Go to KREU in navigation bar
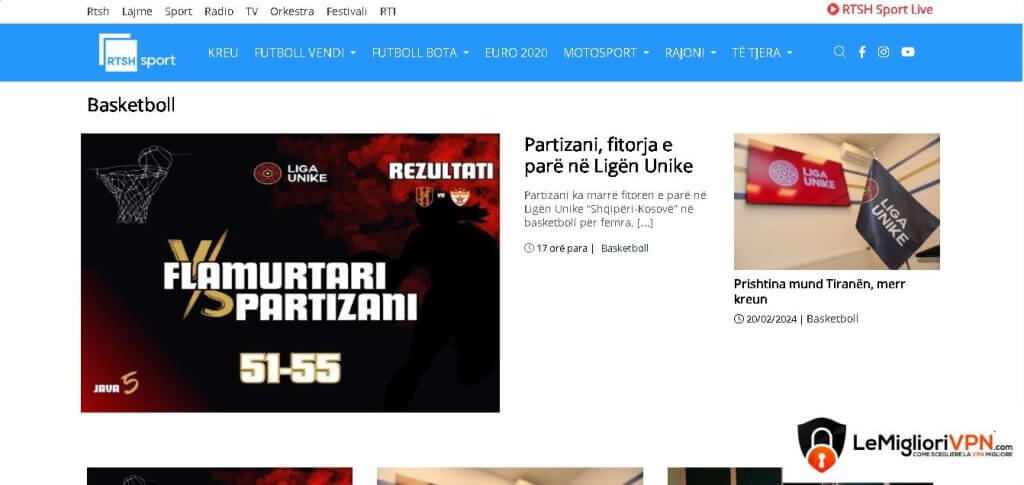Screen dimensions: 1024x485 coord(223,53)
